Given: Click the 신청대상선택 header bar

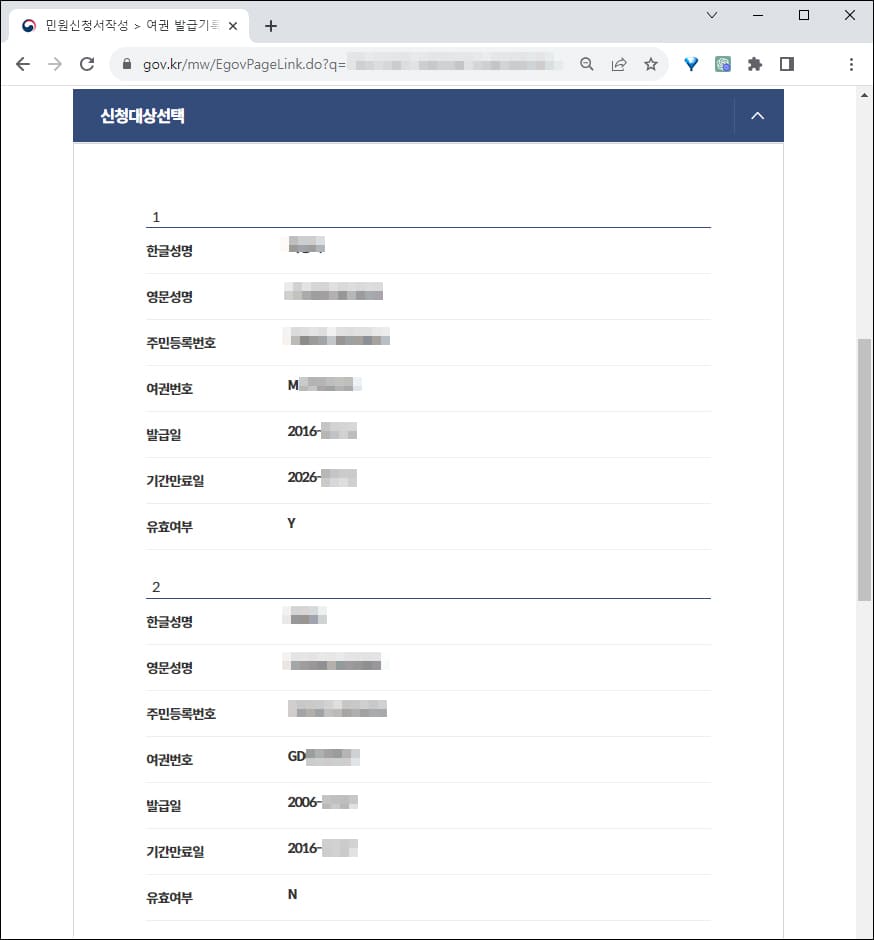Looking at the screenshot, I should click(x=300, y=115).
